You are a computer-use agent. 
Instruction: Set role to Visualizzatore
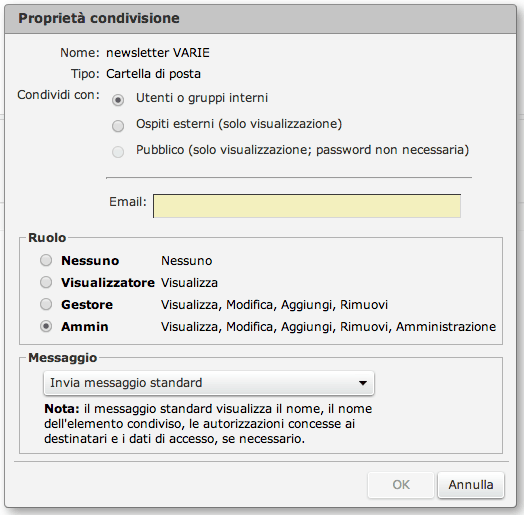[46, 282]
